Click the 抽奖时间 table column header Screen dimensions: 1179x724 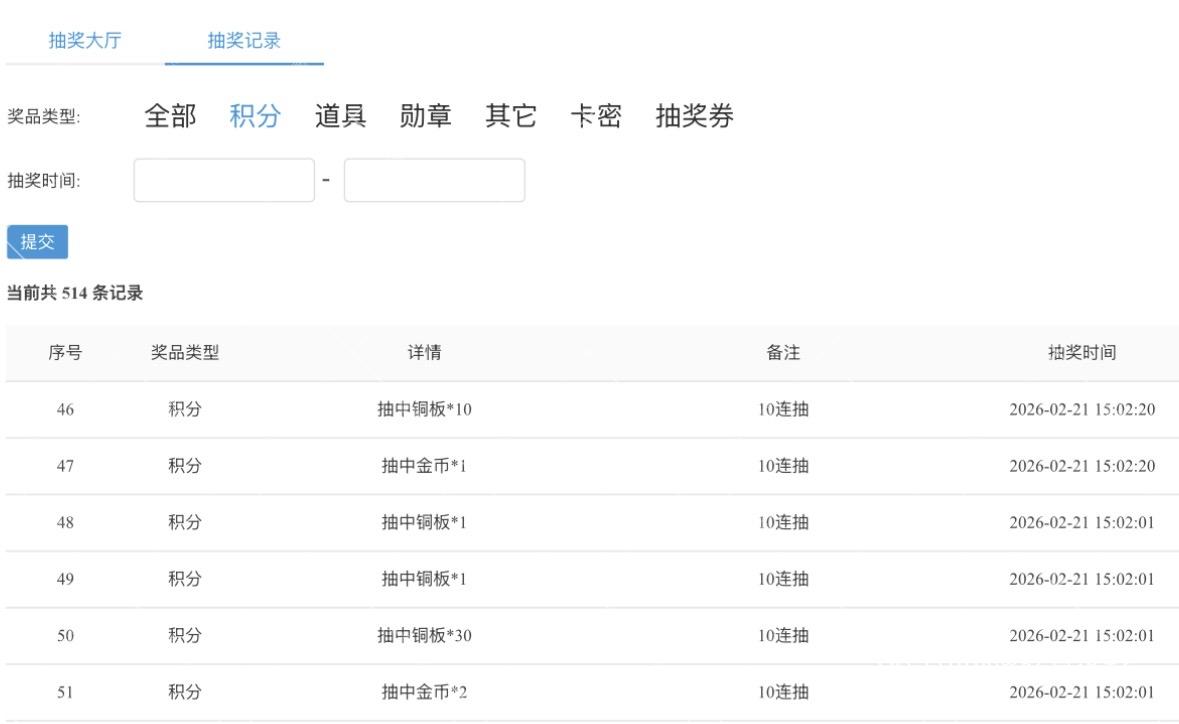click(1082, 353)
